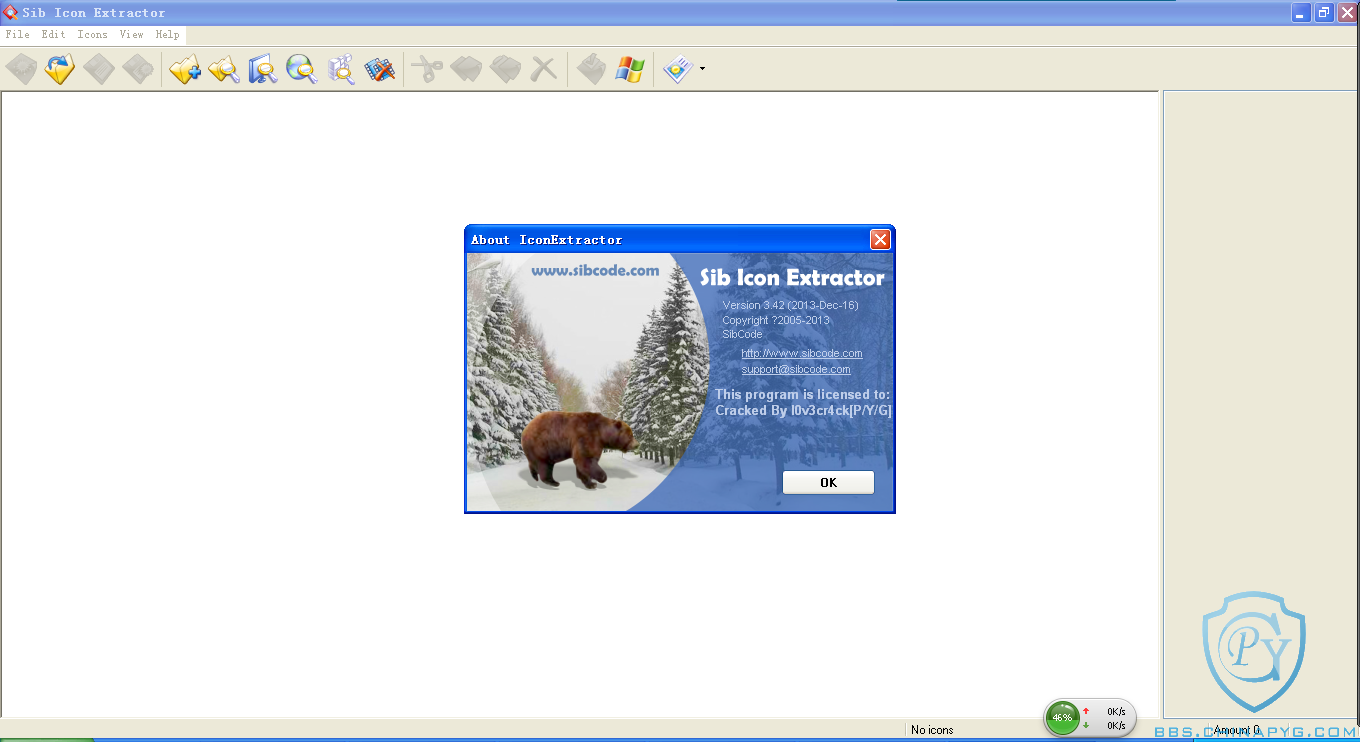Click the folder with blue plus icon
The height and width of the screenshot is (742, 1360).
point(185,69)
